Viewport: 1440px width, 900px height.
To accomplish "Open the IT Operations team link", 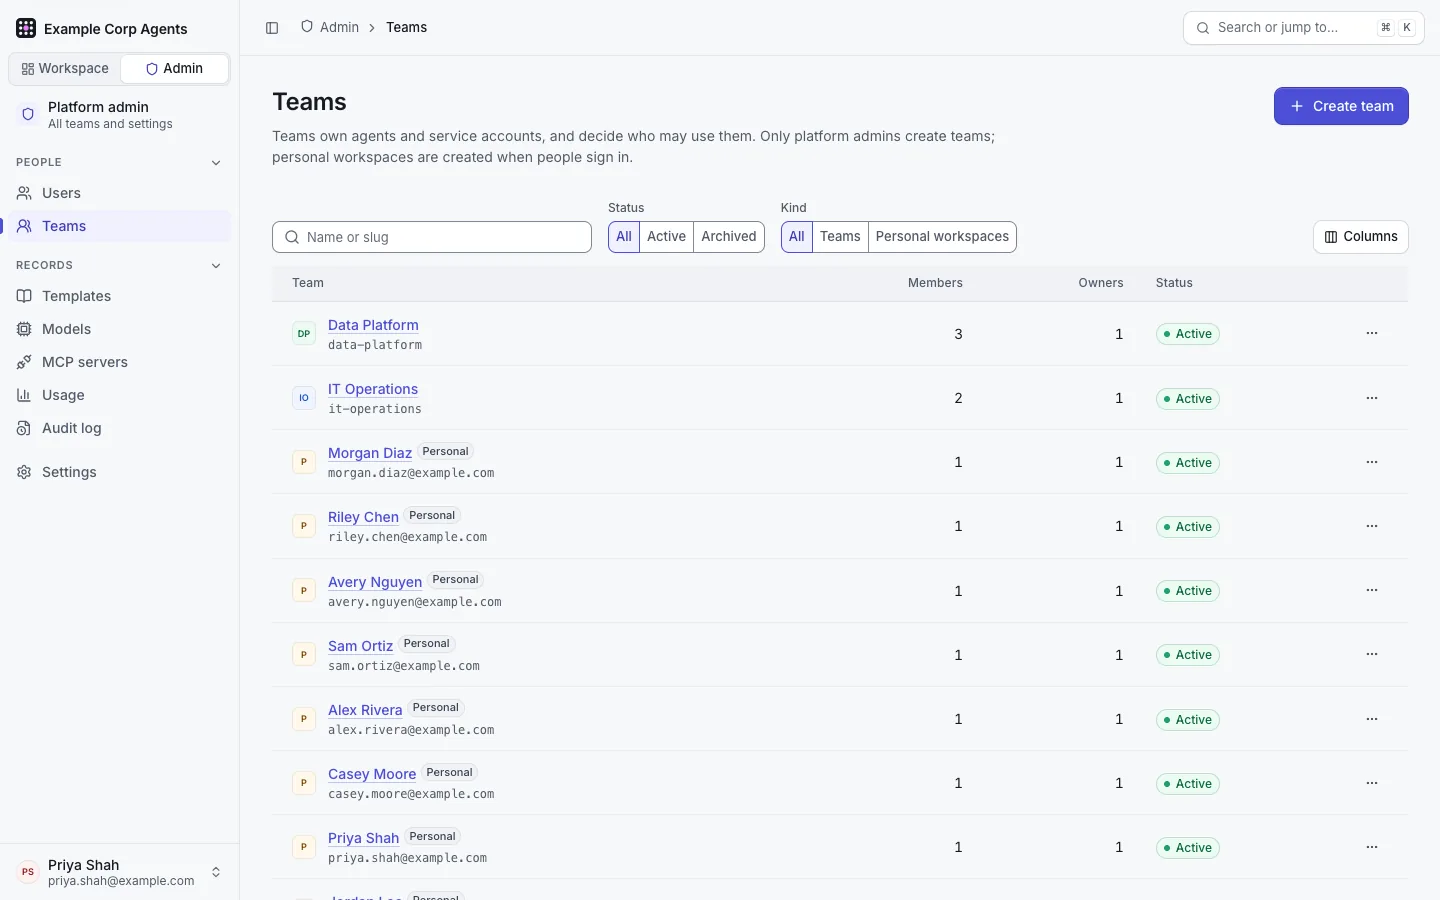I will 373,389.
